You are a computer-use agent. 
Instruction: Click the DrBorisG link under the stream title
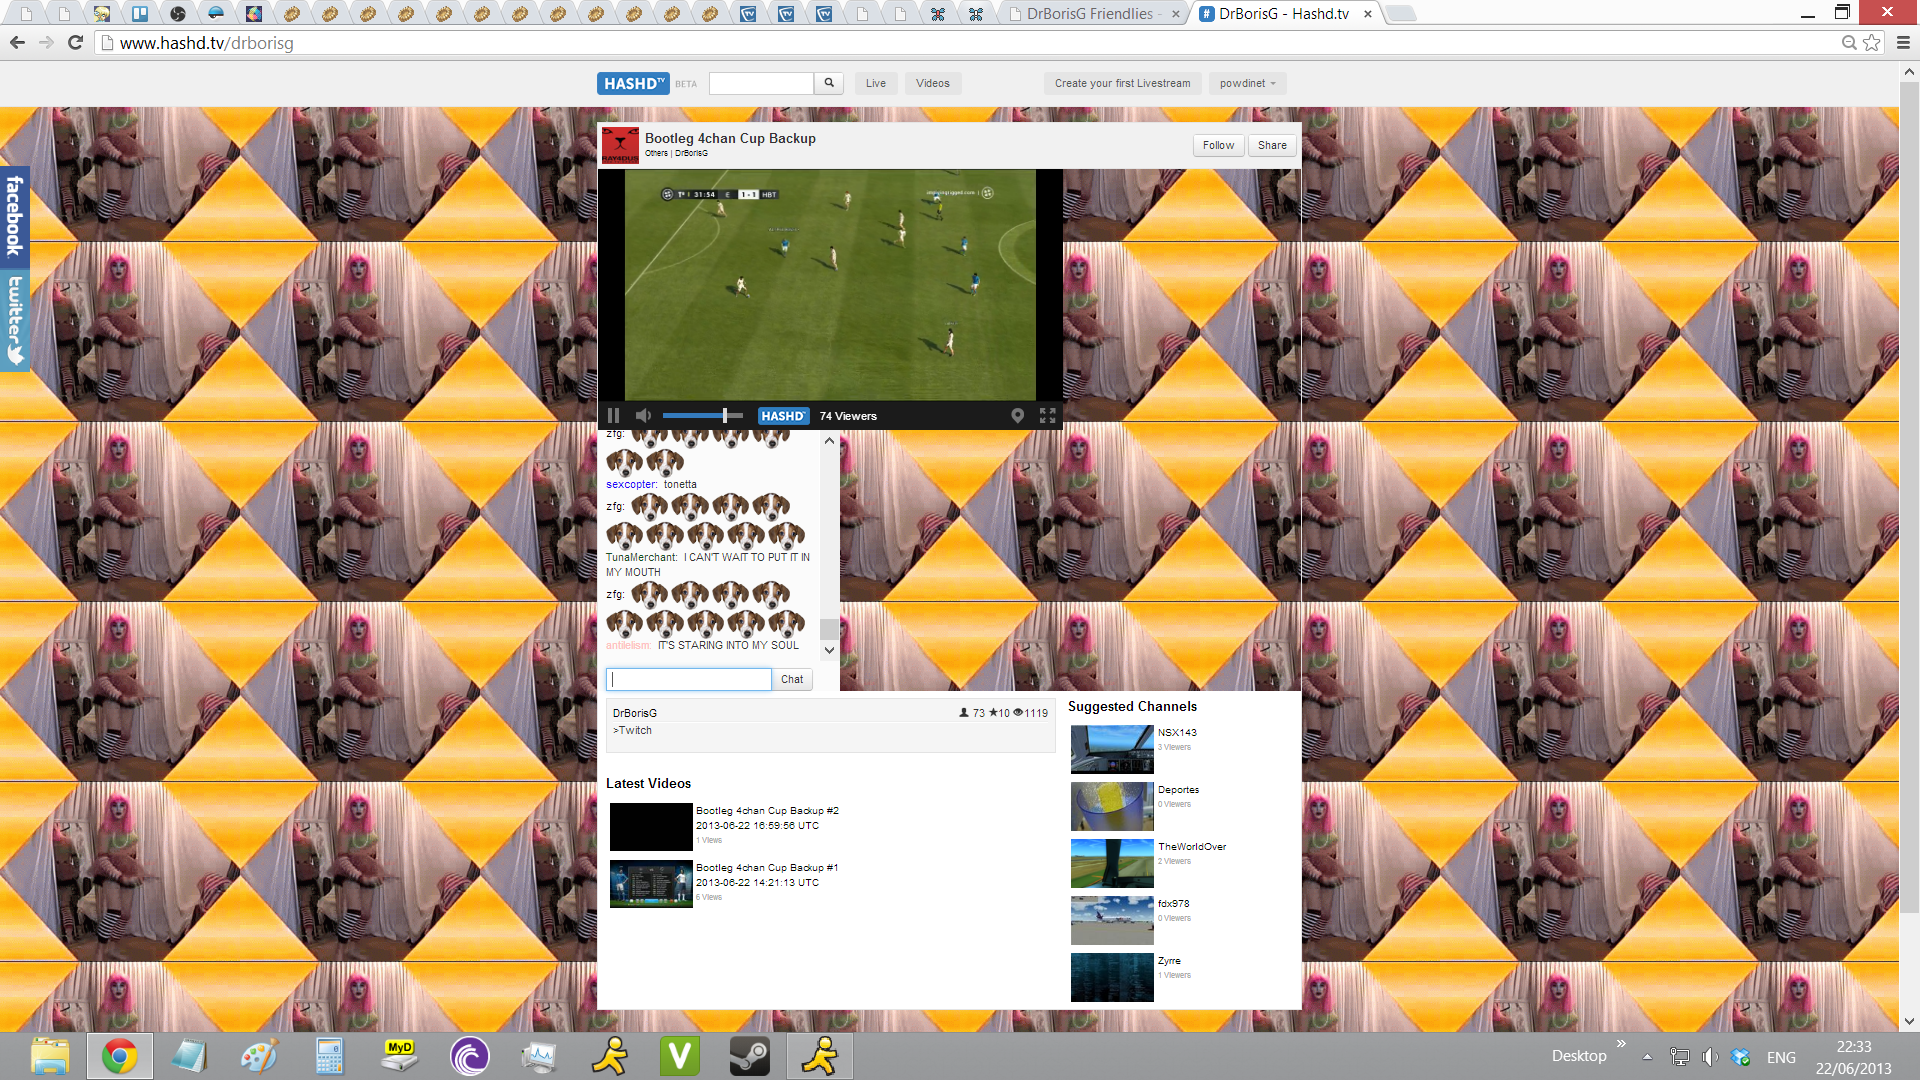click(x=691, y=153)
